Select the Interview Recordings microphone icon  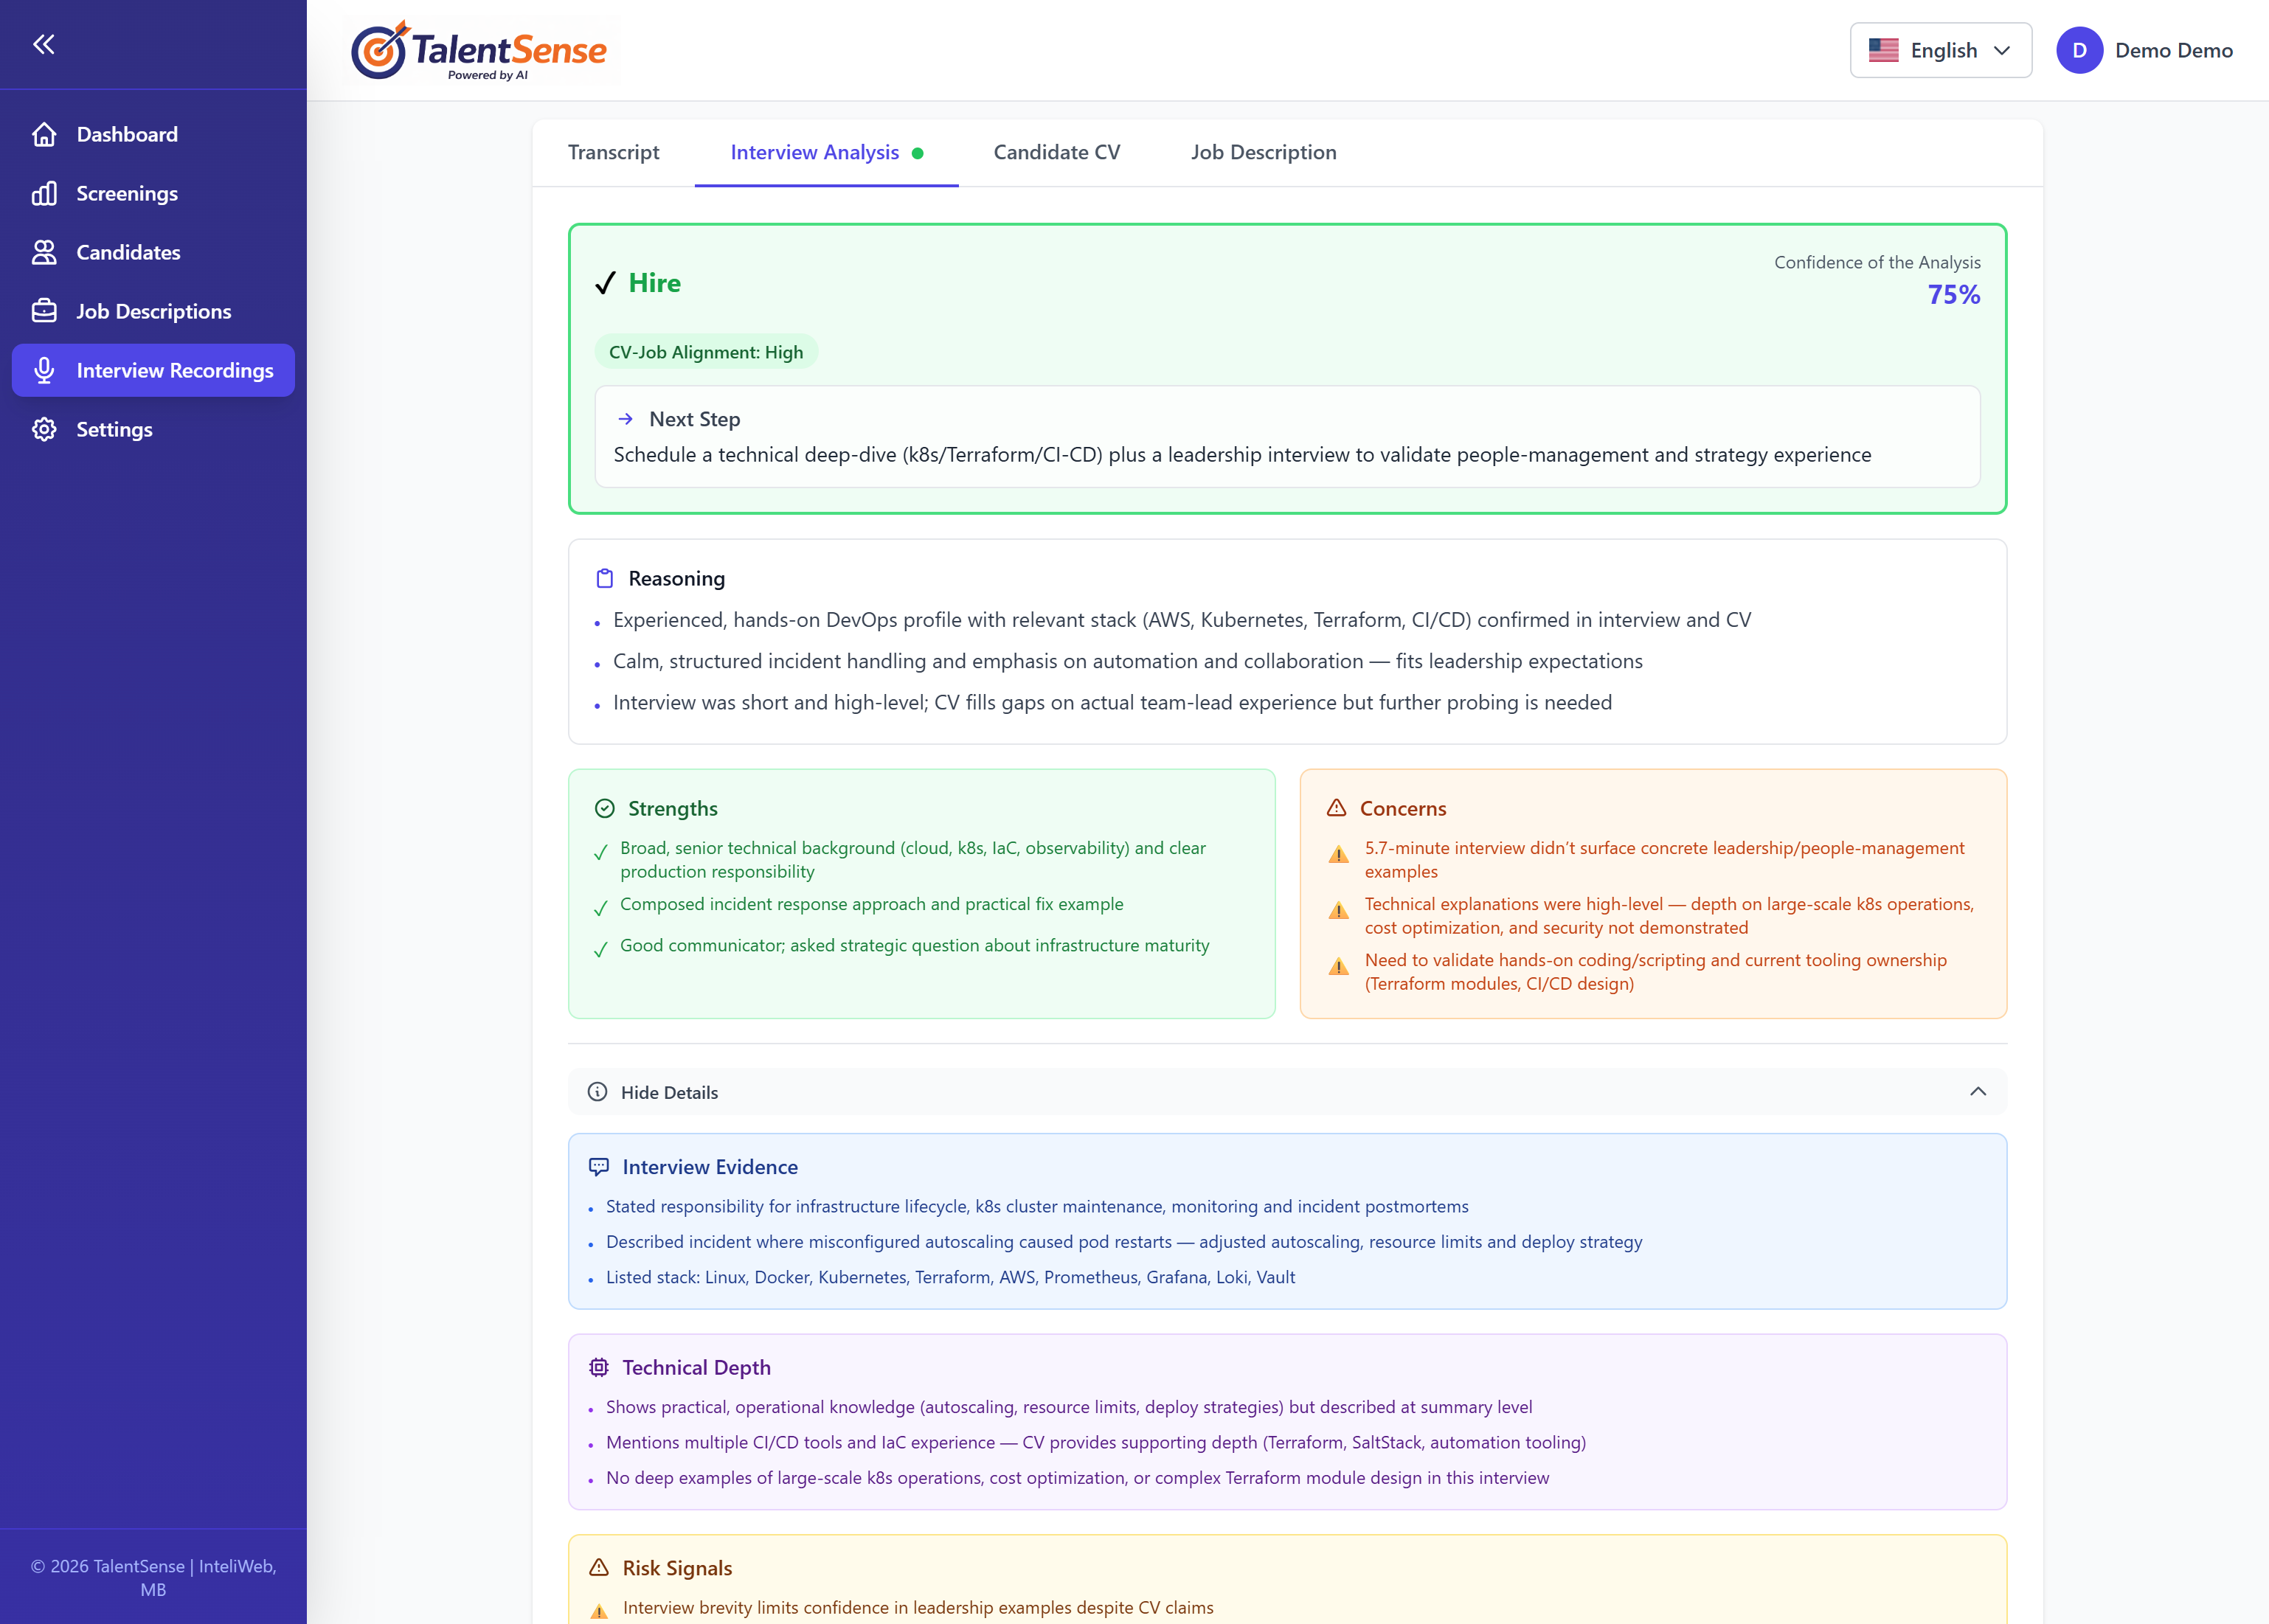tap(45, 370)
